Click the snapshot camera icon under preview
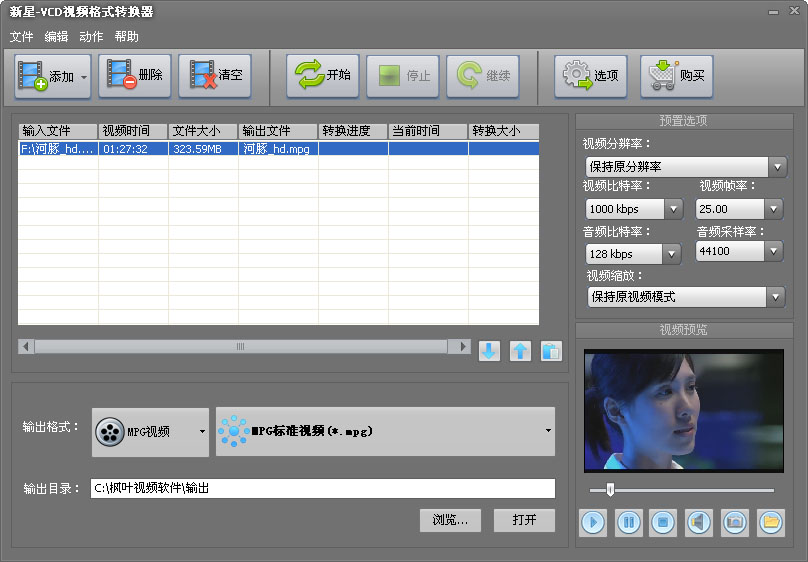 tap(735, 521)
